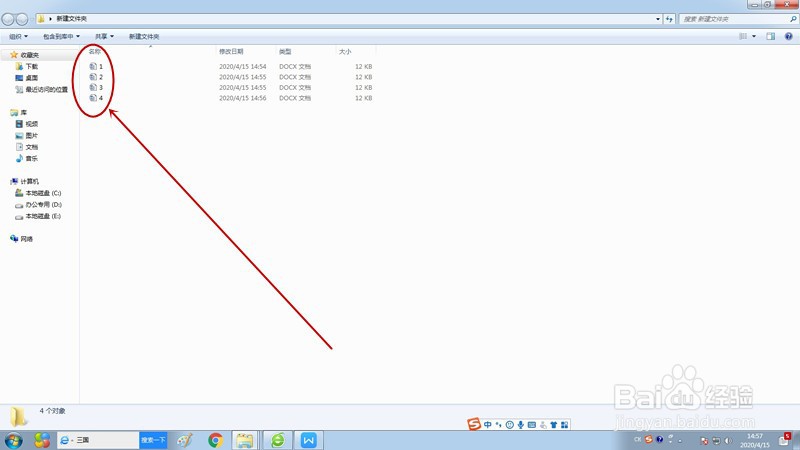Click the 新建文件夹 button in the toolbar
Screen dimensions: 800x450
[144, 36]
